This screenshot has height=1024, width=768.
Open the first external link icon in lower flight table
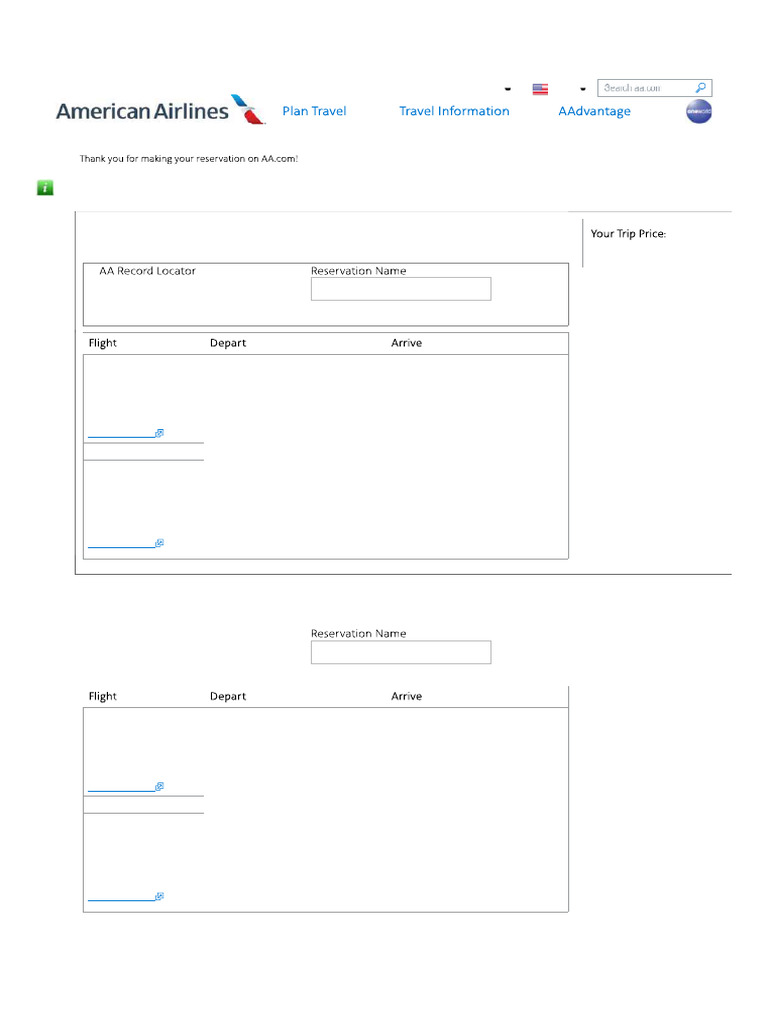159,786
